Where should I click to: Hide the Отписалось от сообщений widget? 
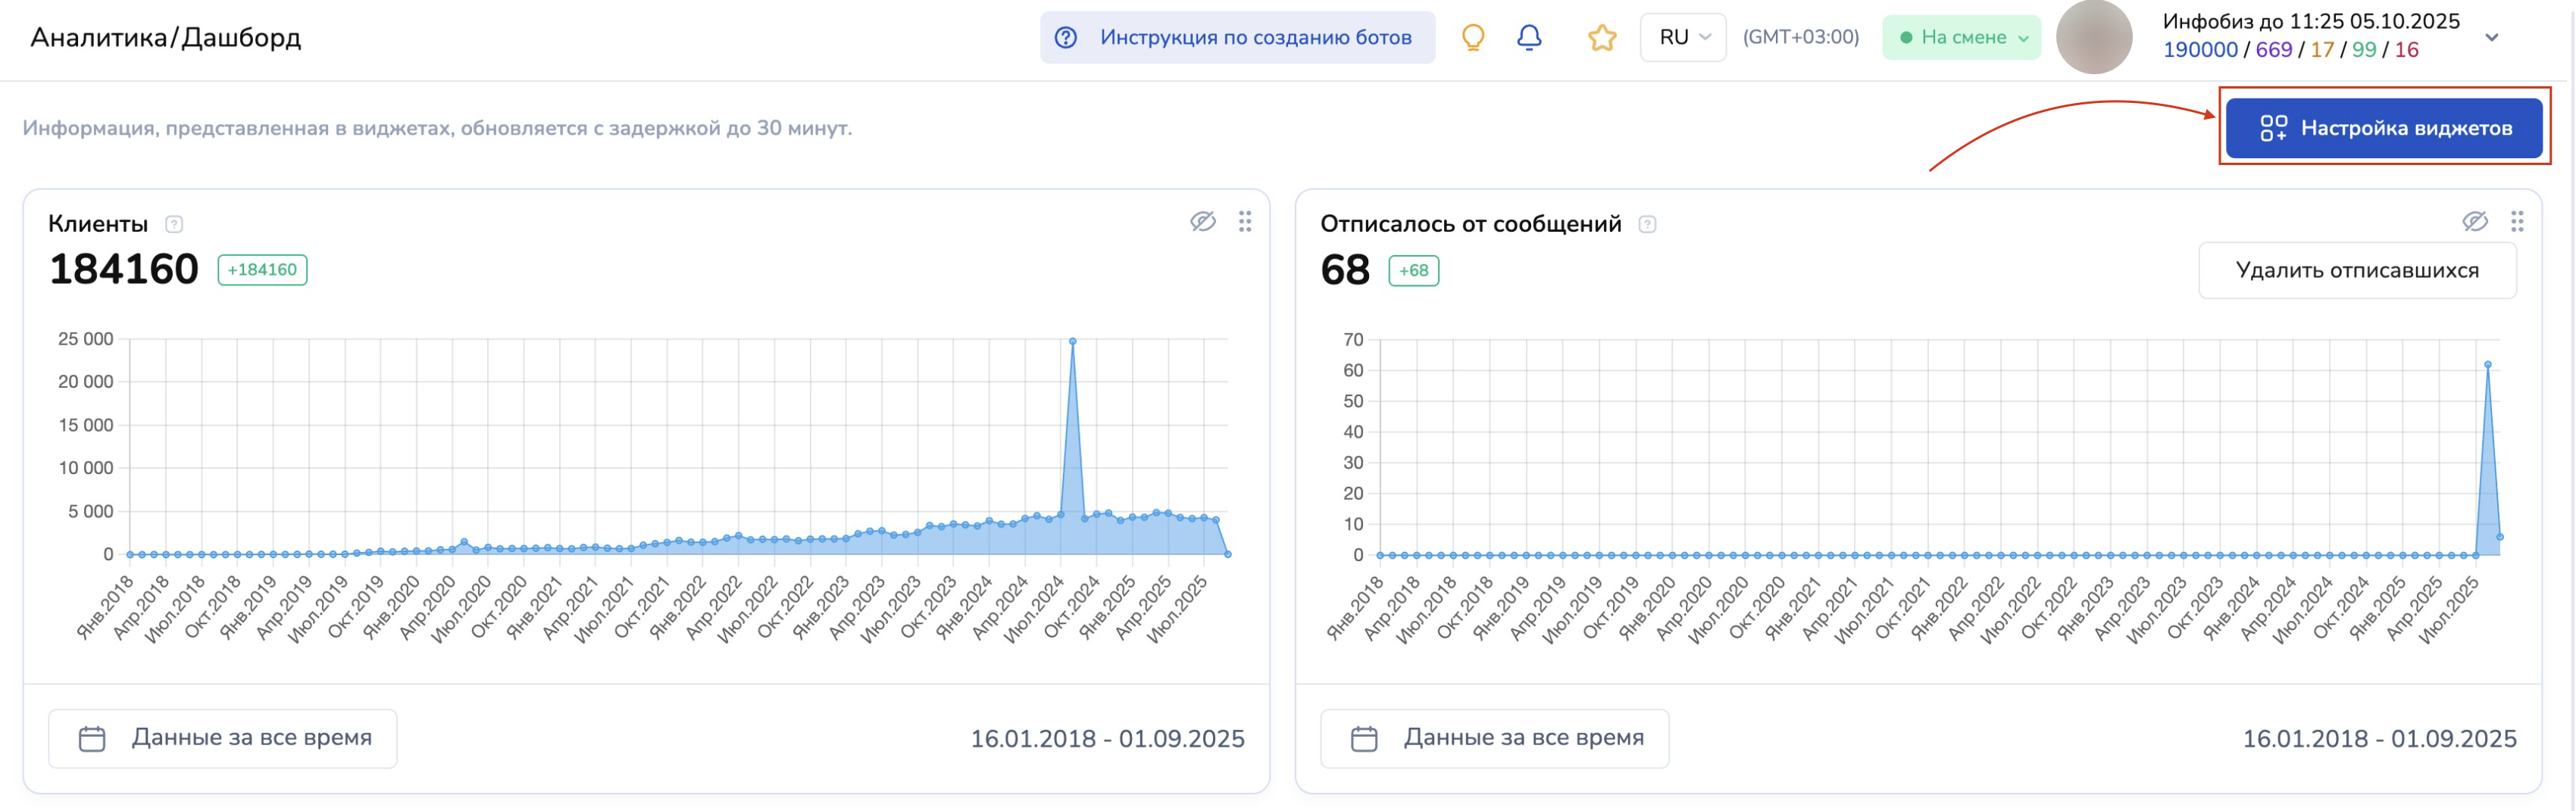coord(2474,221)
